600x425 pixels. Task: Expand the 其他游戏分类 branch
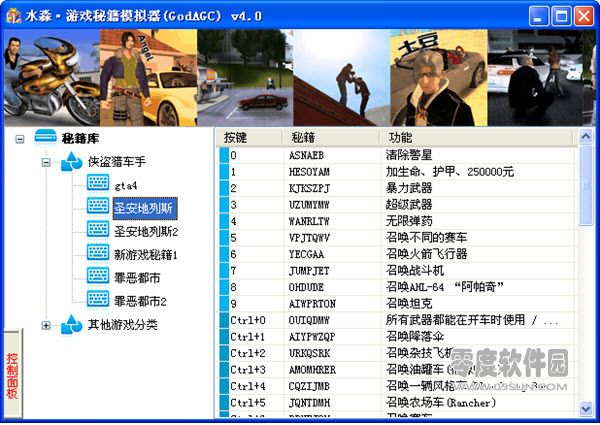coord(46,325)
